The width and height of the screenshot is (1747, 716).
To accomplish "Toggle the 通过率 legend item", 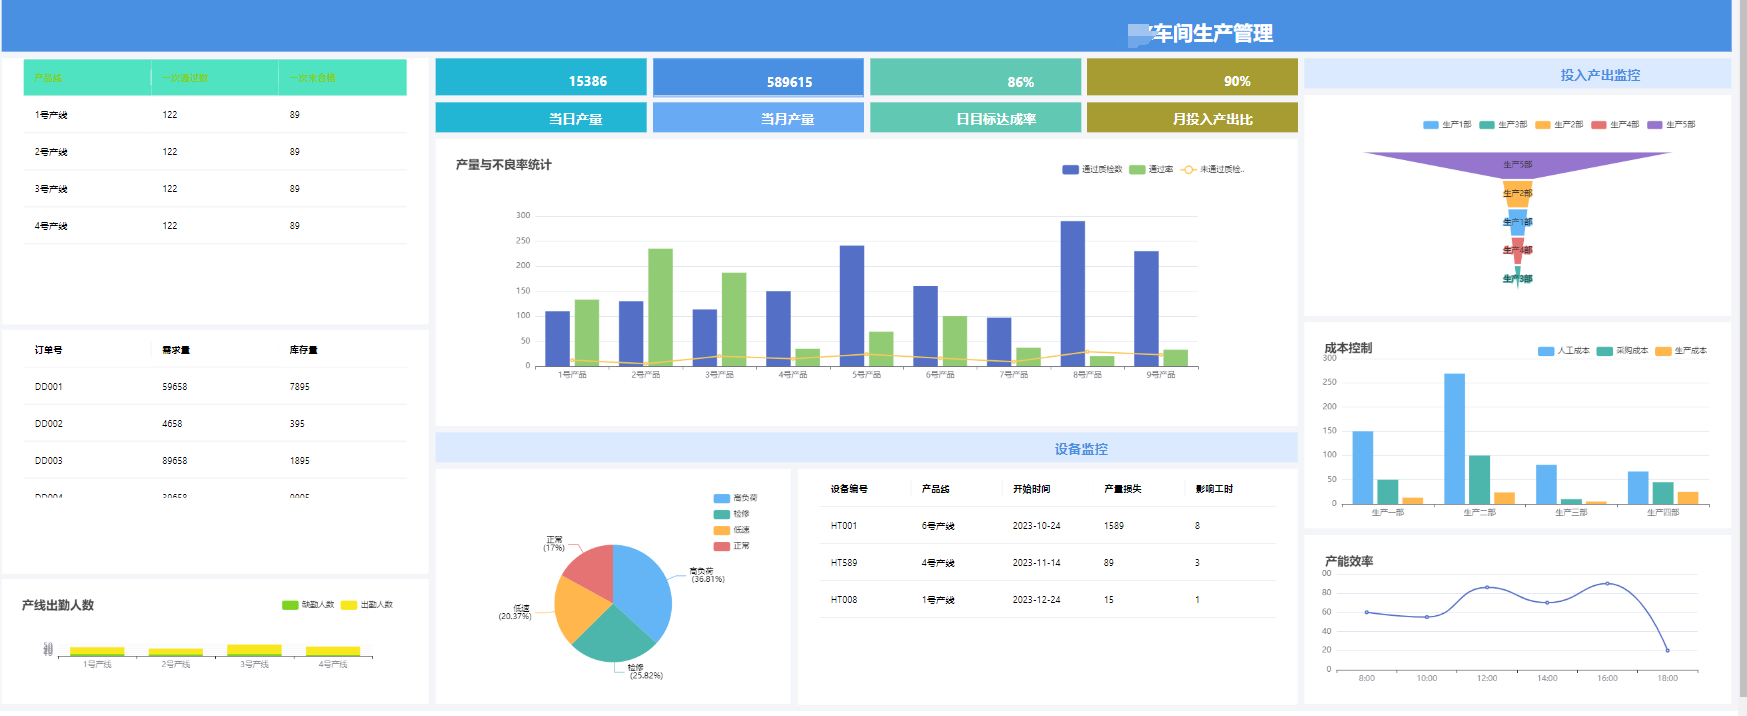I will pos(1137,170).
